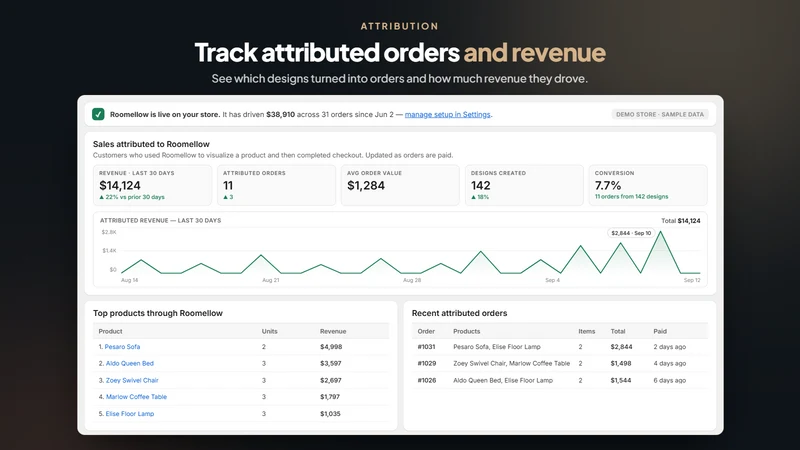Image resolution: width=800 pixels, height=450 pixels.
Task: Click the Paid column header
Action: (660, 331)
